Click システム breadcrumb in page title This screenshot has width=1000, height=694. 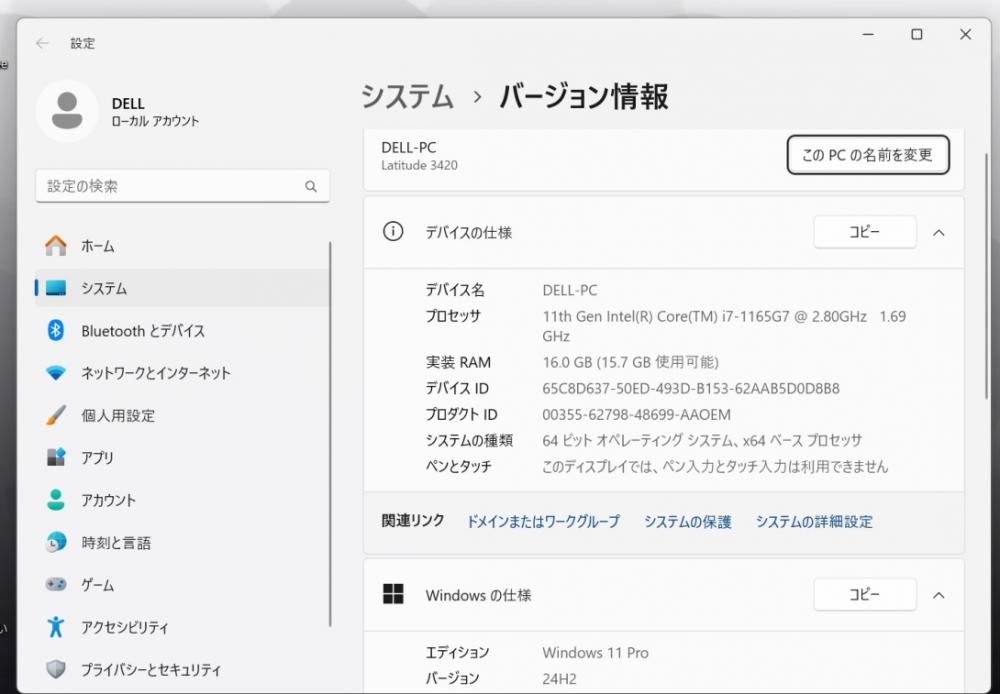pos(408,96)
